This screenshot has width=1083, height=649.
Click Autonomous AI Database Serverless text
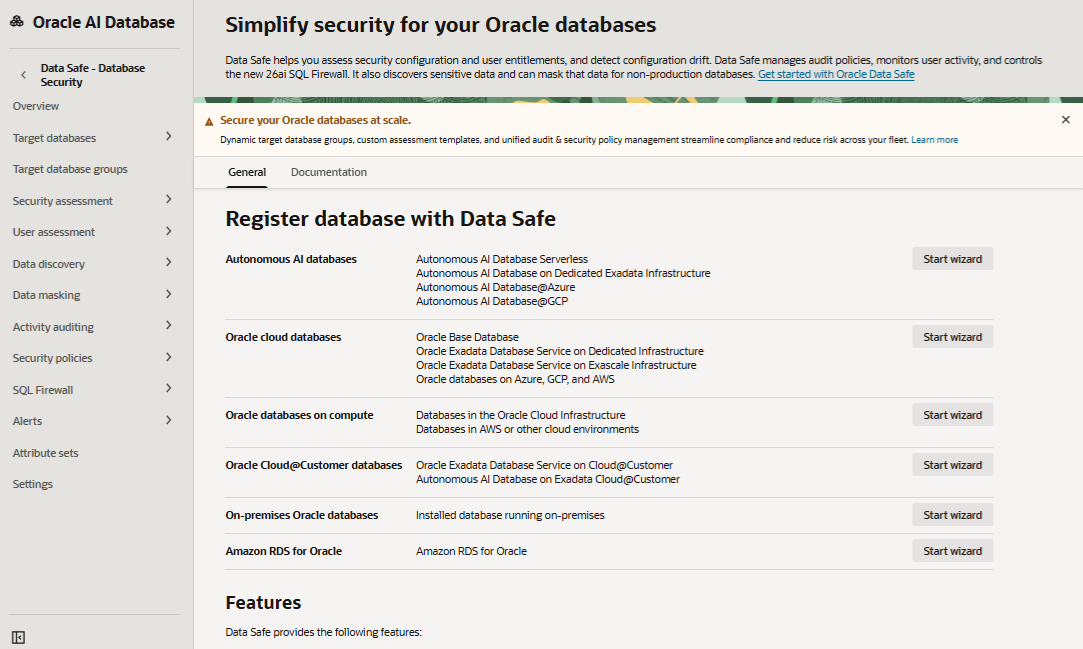coord(502,259)
